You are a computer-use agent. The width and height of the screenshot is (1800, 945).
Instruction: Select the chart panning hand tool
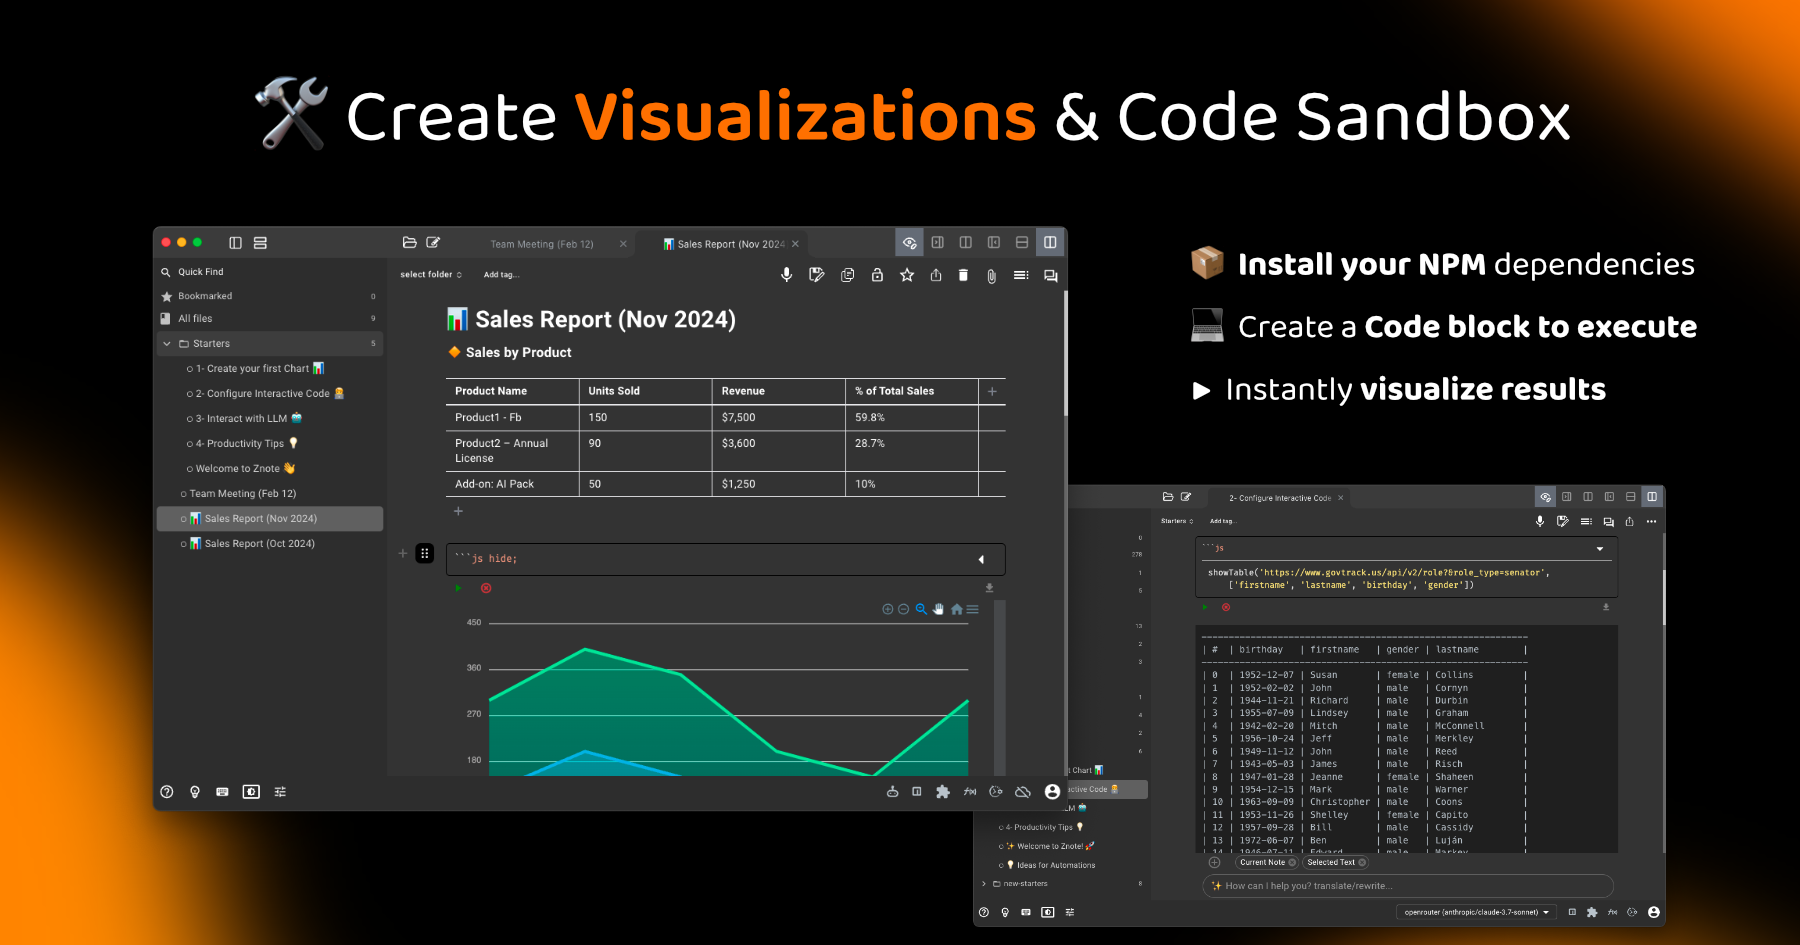(938, 609)
